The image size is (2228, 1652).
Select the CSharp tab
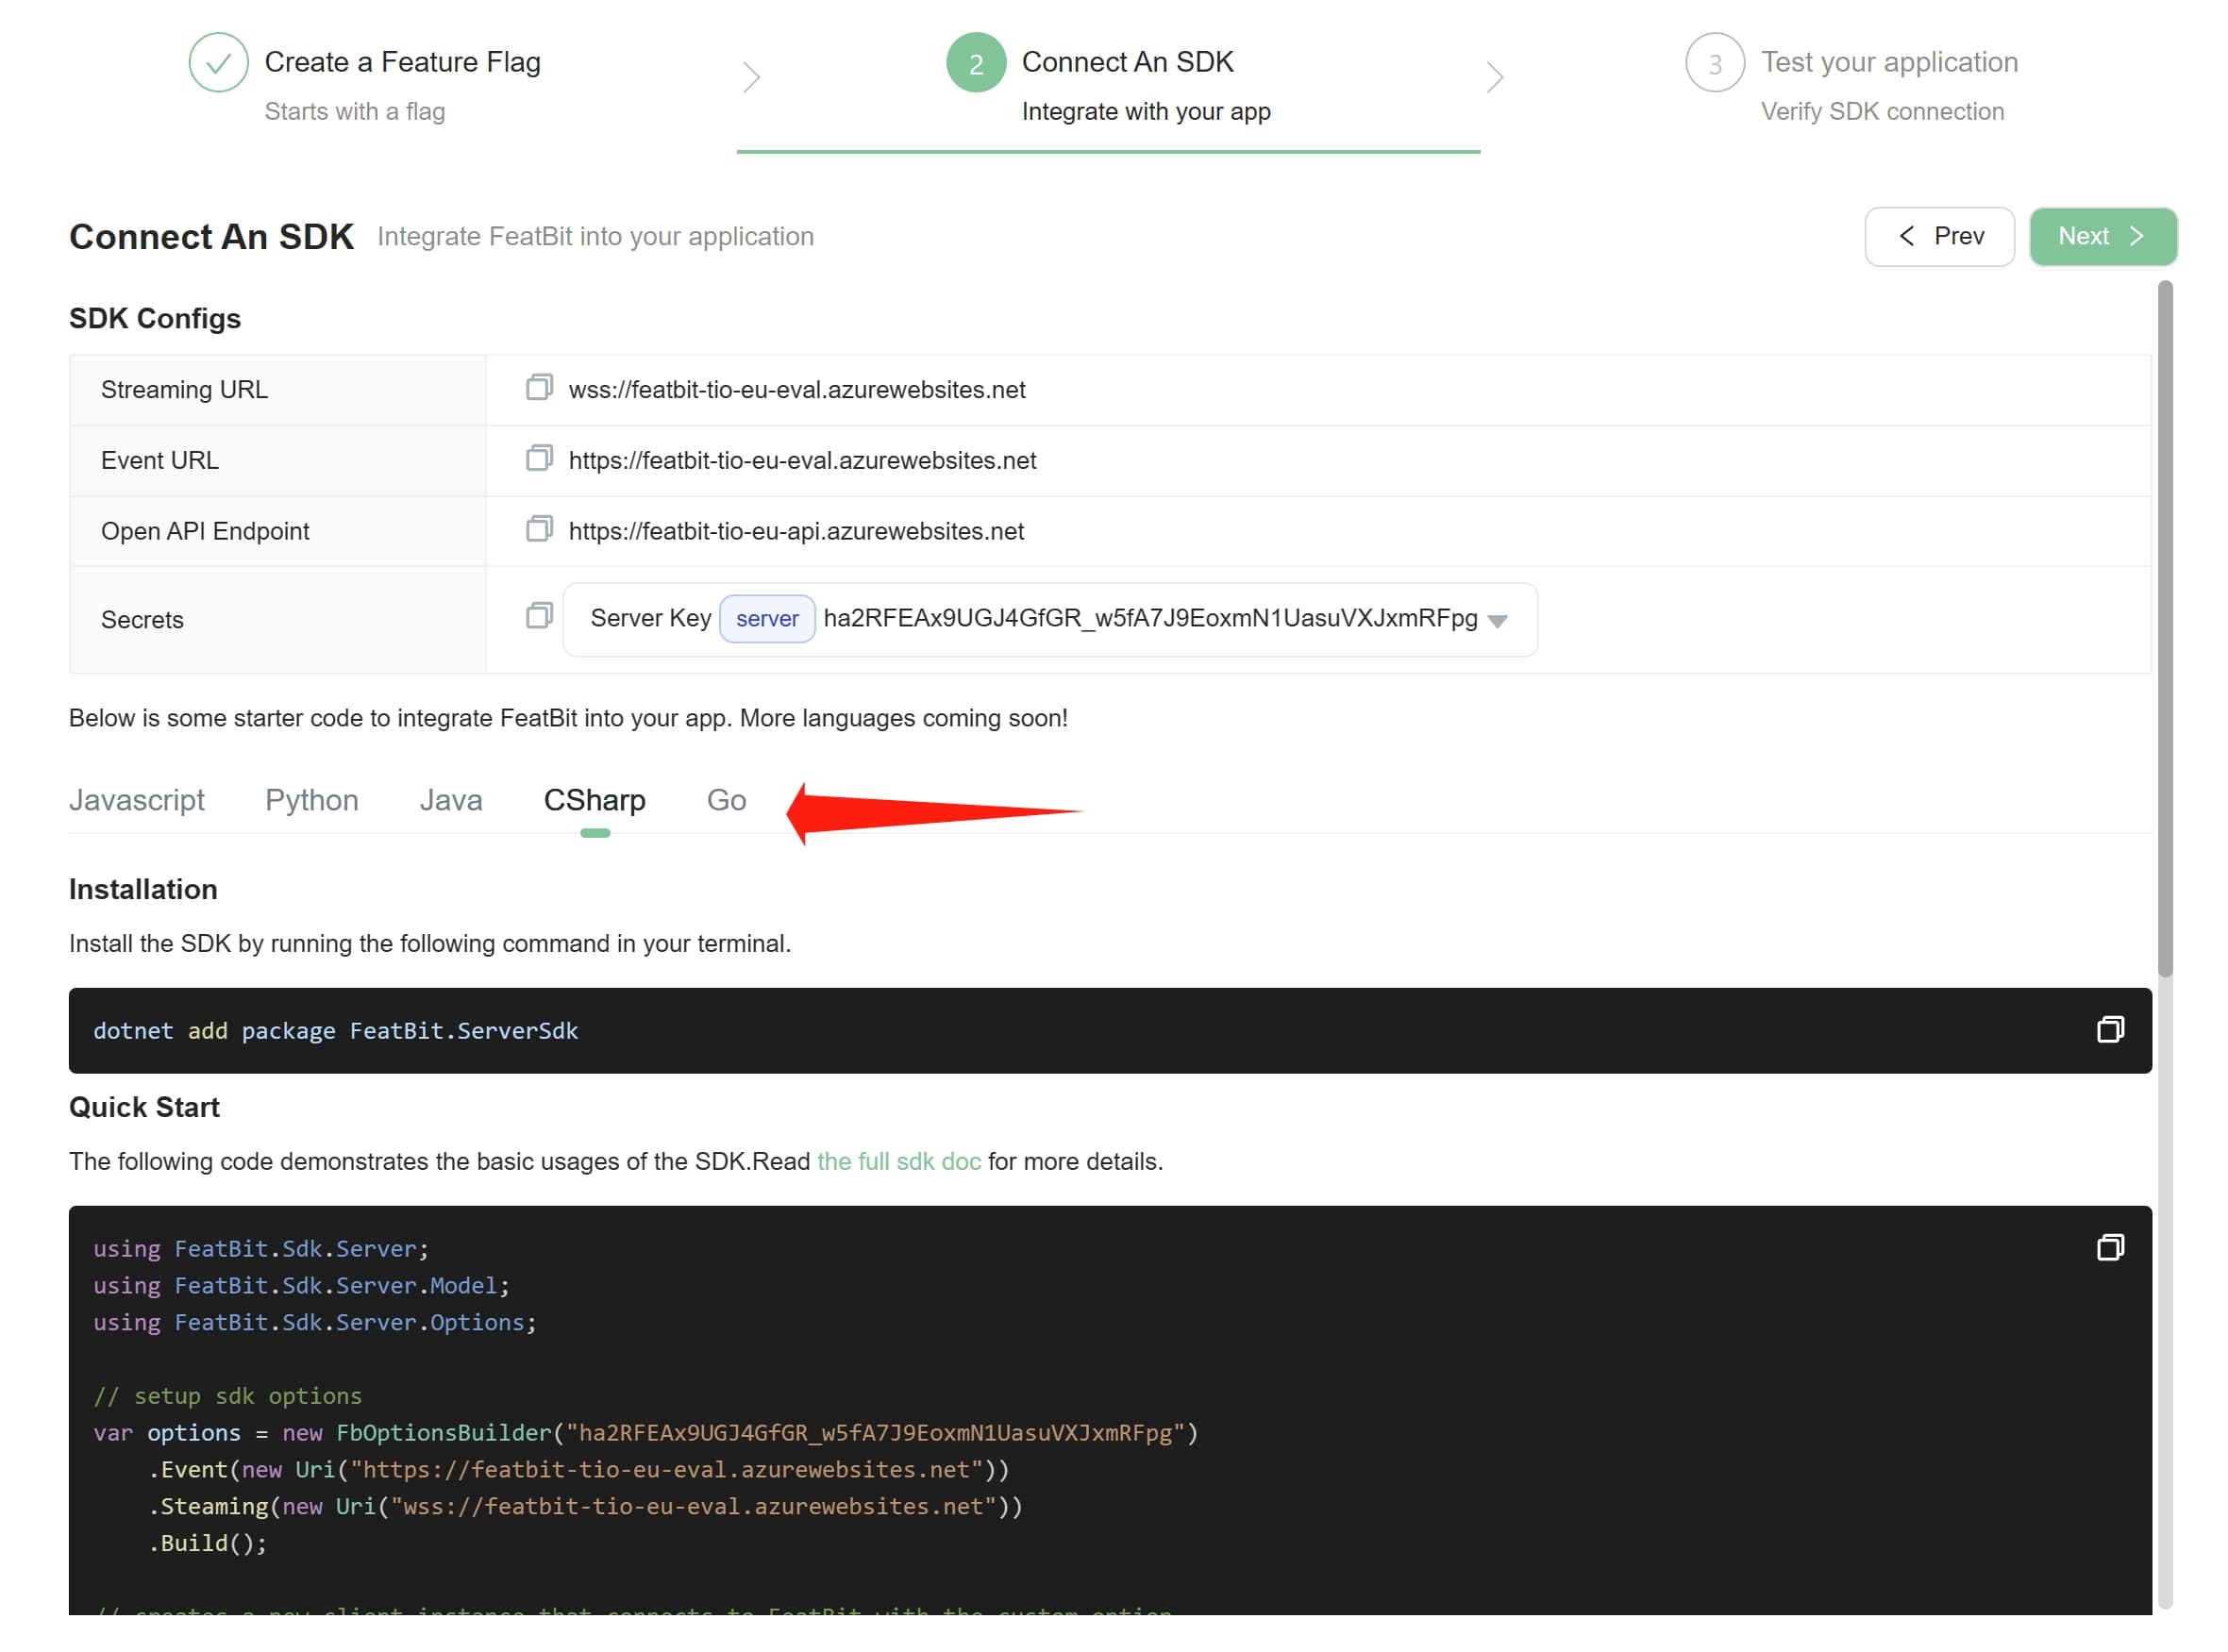click(594, 800)
